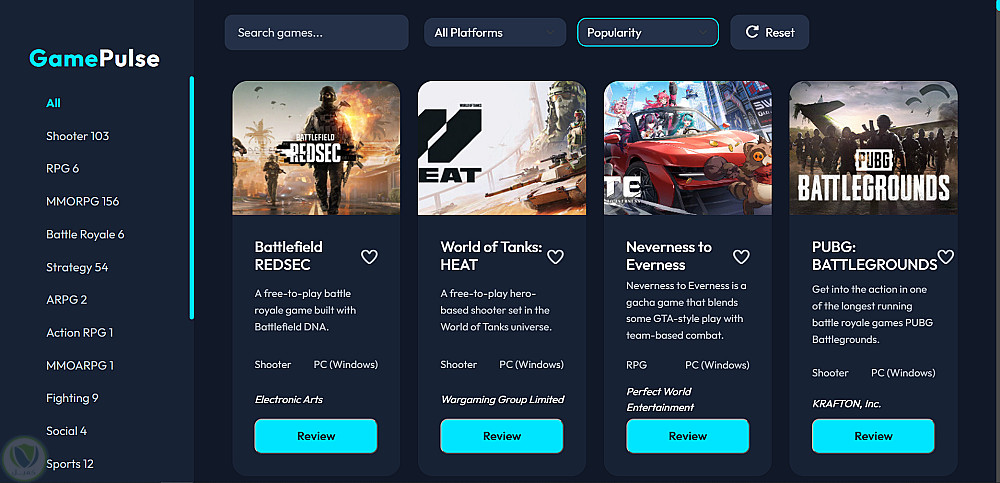The image size is (1000, 483).
Task: Choose the Battle Royale 6 category
Action: (x=85, y=234)
